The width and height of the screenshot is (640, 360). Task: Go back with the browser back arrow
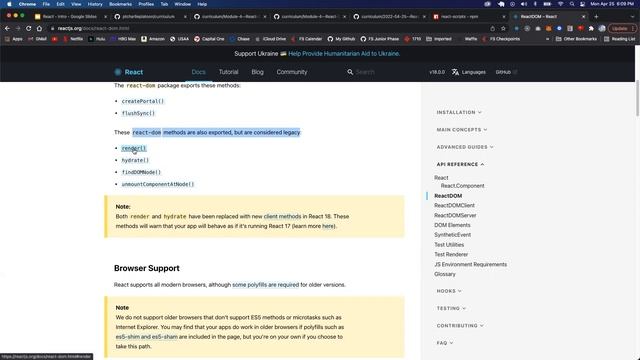[x=7, y=29]
